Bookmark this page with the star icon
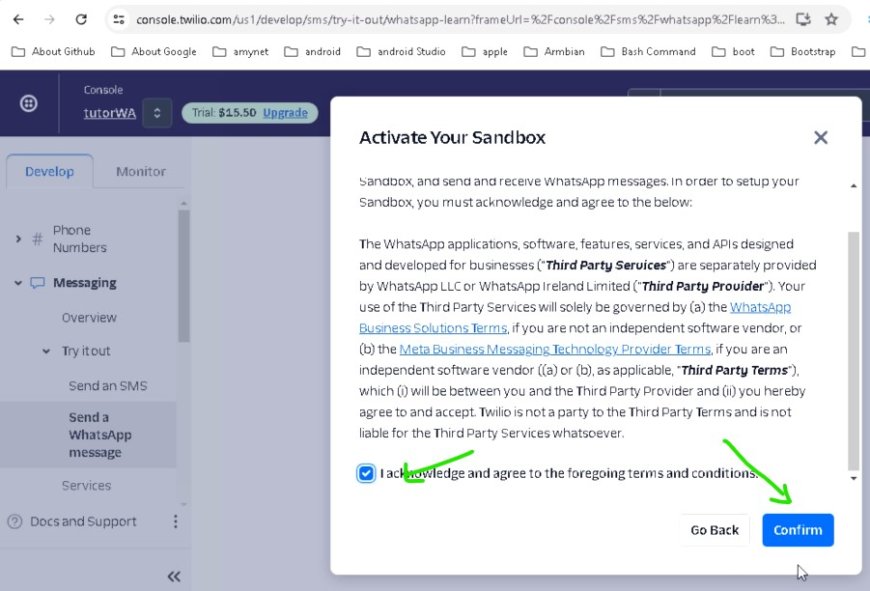Viewport: 870px width, 591px height. (x=831, y=19)
